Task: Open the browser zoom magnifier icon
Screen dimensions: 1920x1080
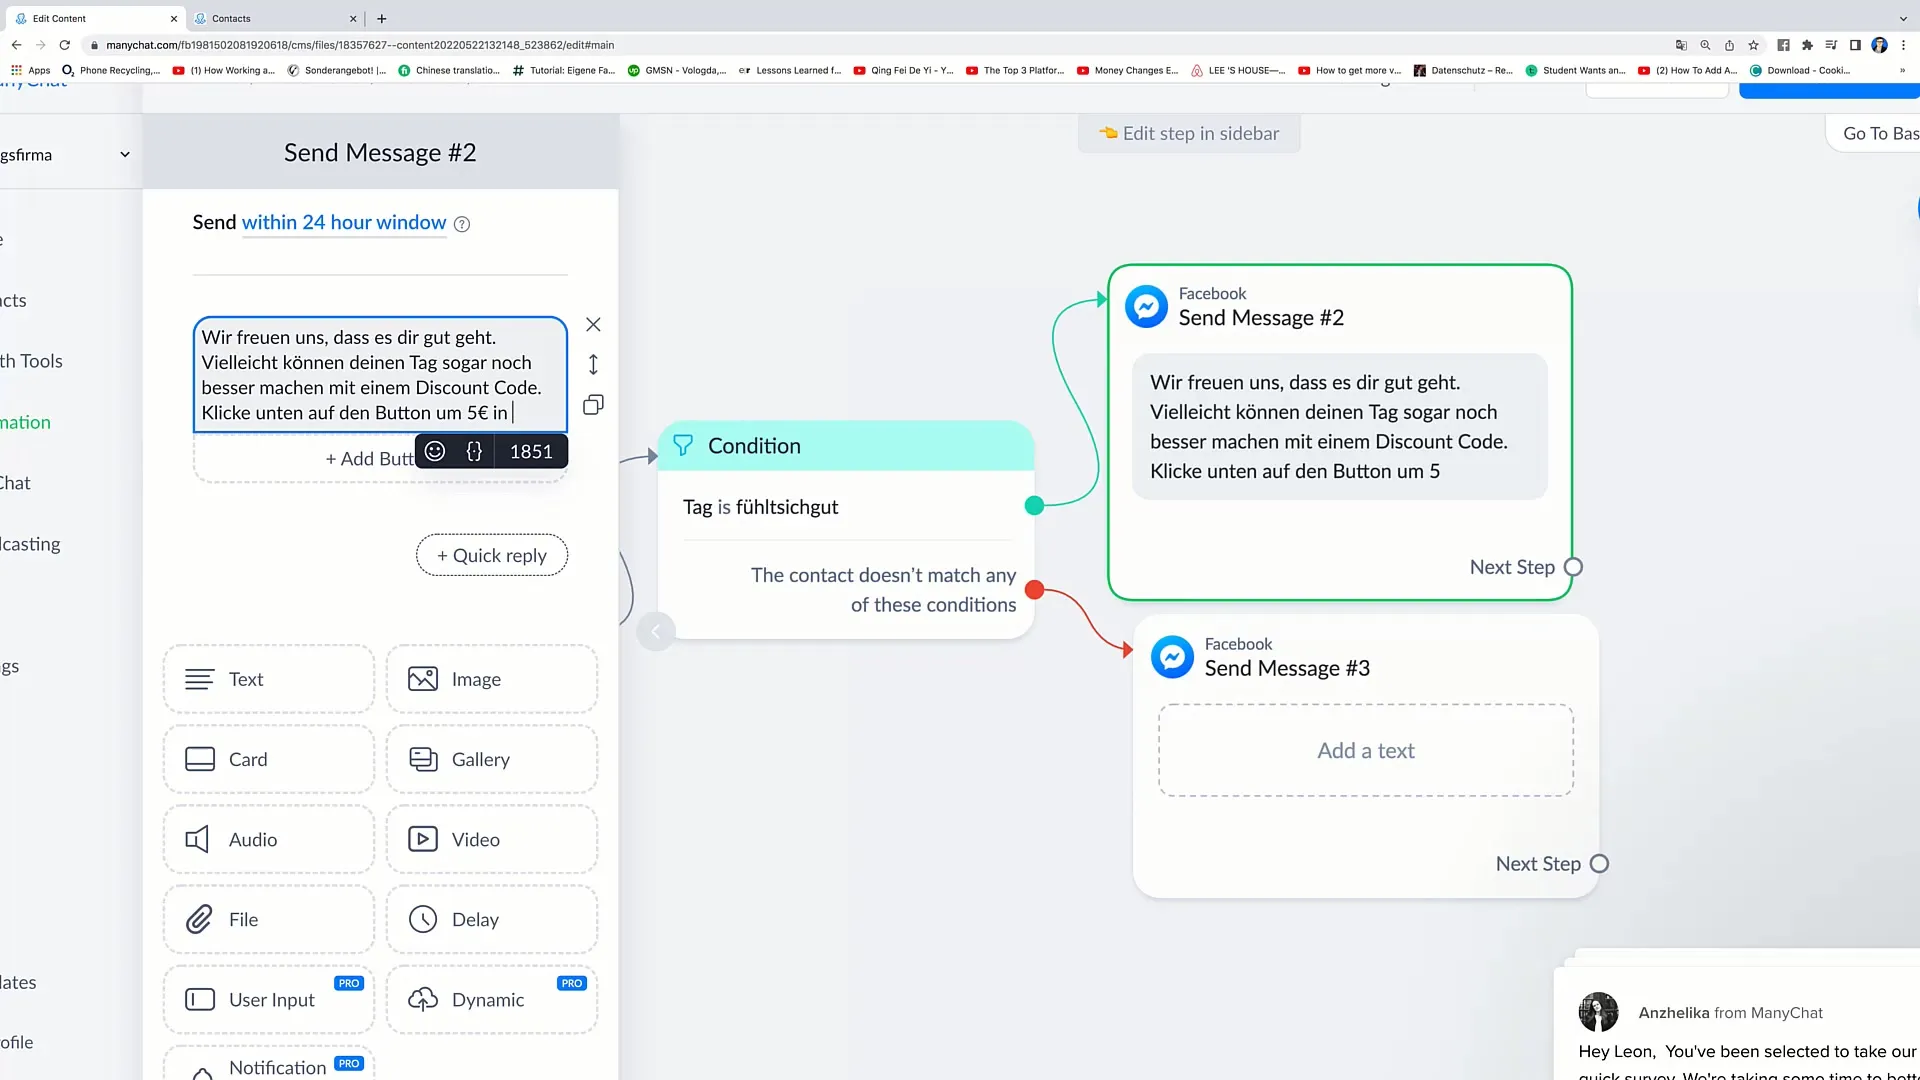Action: tap(1705, 45)
